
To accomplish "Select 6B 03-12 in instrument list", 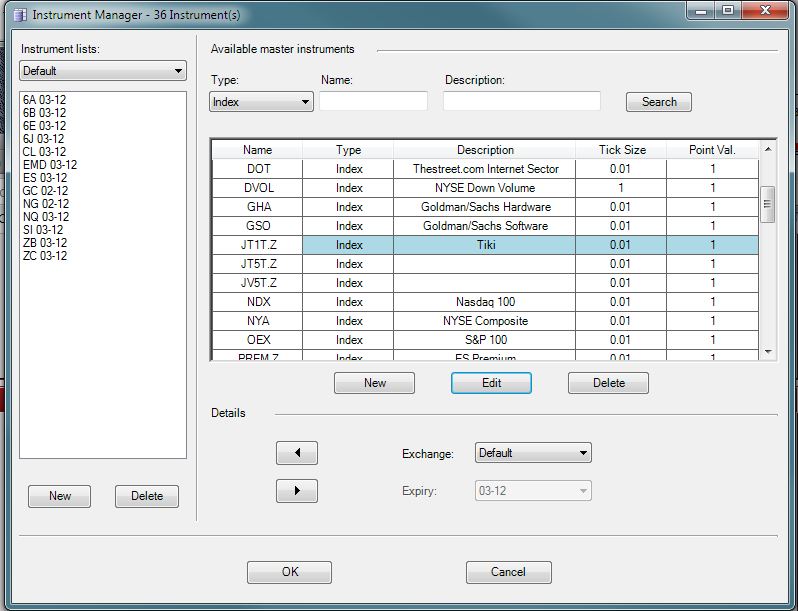I will [44, 113].
